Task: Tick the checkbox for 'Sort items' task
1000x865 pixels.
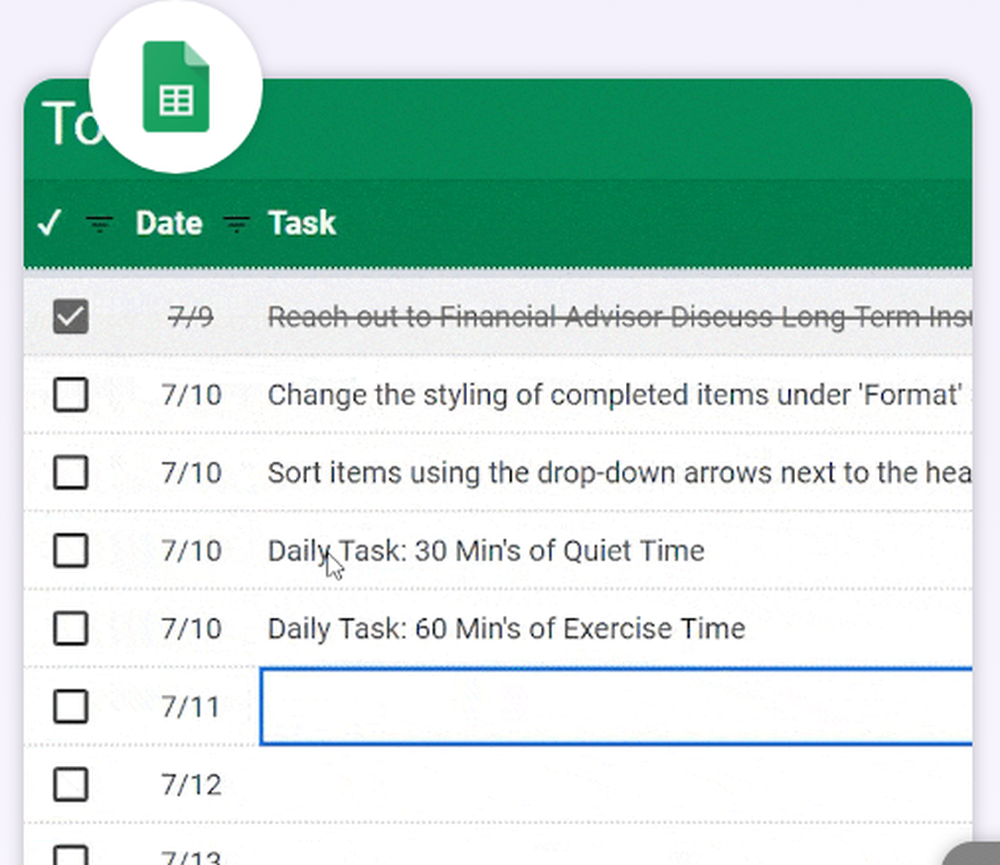Action: [70, 472]
